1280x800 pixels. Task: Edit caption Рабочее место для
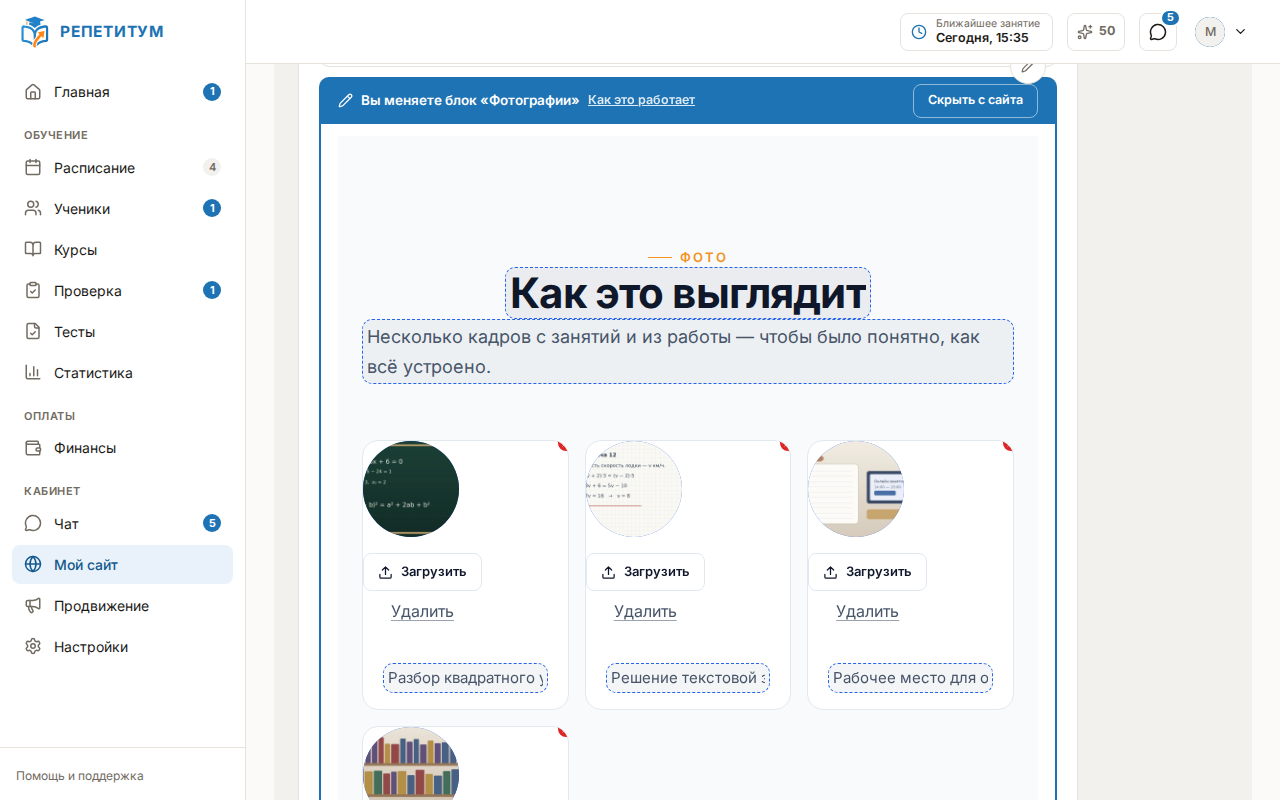coord(910,678)
